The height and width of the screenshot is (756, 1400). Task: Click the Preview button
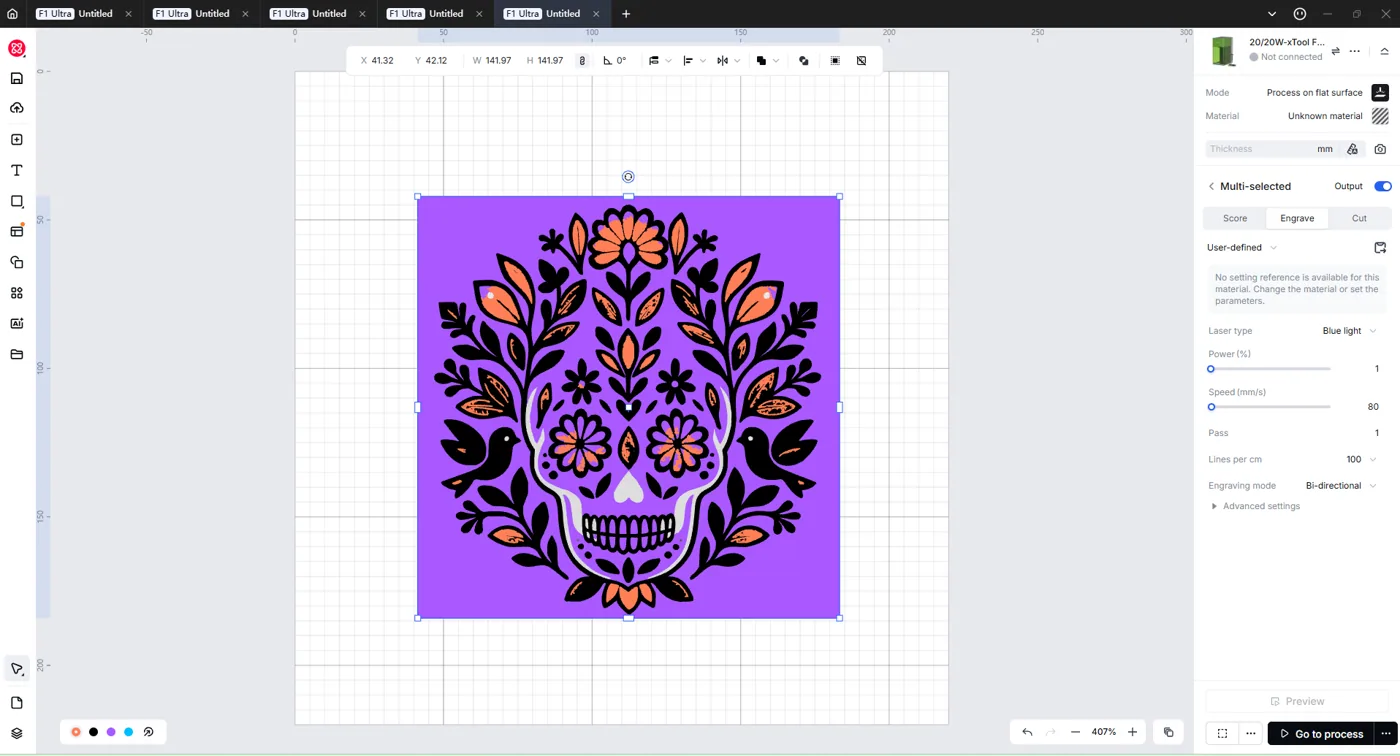[1297, 701]
